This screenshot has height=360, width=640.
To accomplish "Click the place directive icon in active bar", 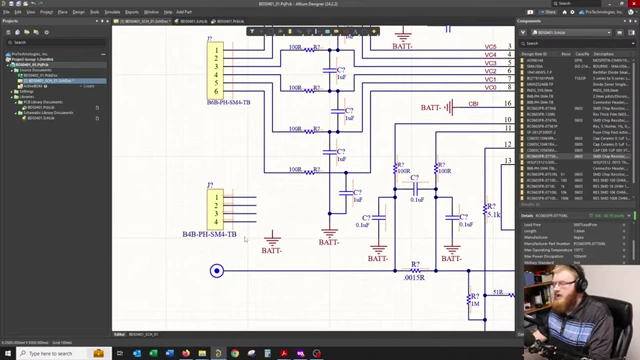I will [x=346, y=31].
